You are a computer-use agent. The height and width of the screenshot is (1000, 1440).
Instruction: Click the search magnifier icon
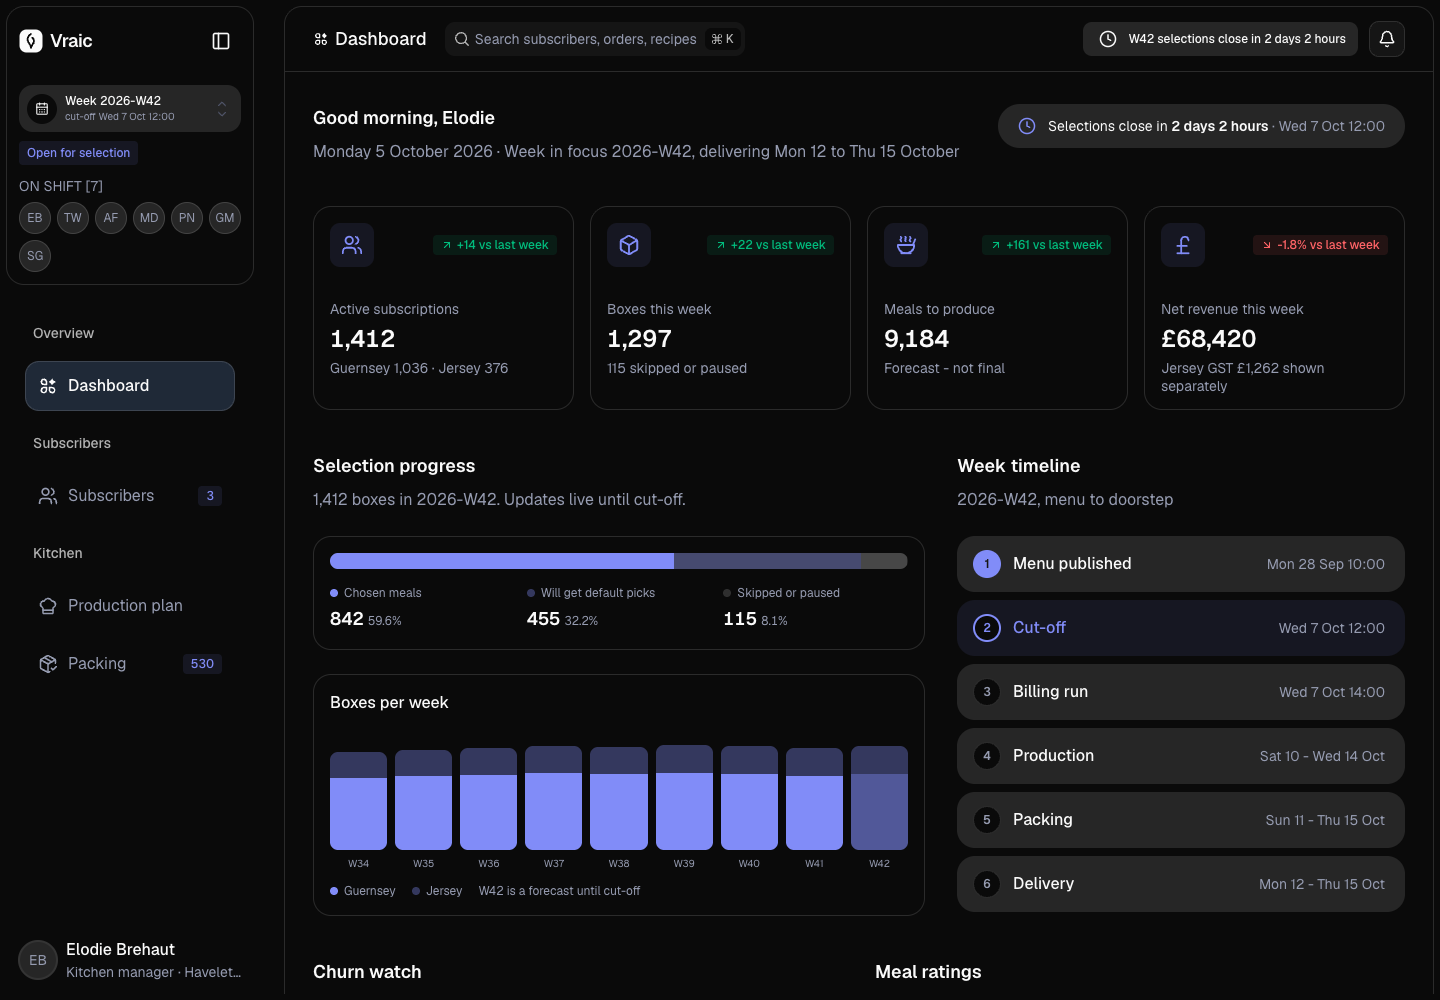(462, 39)
